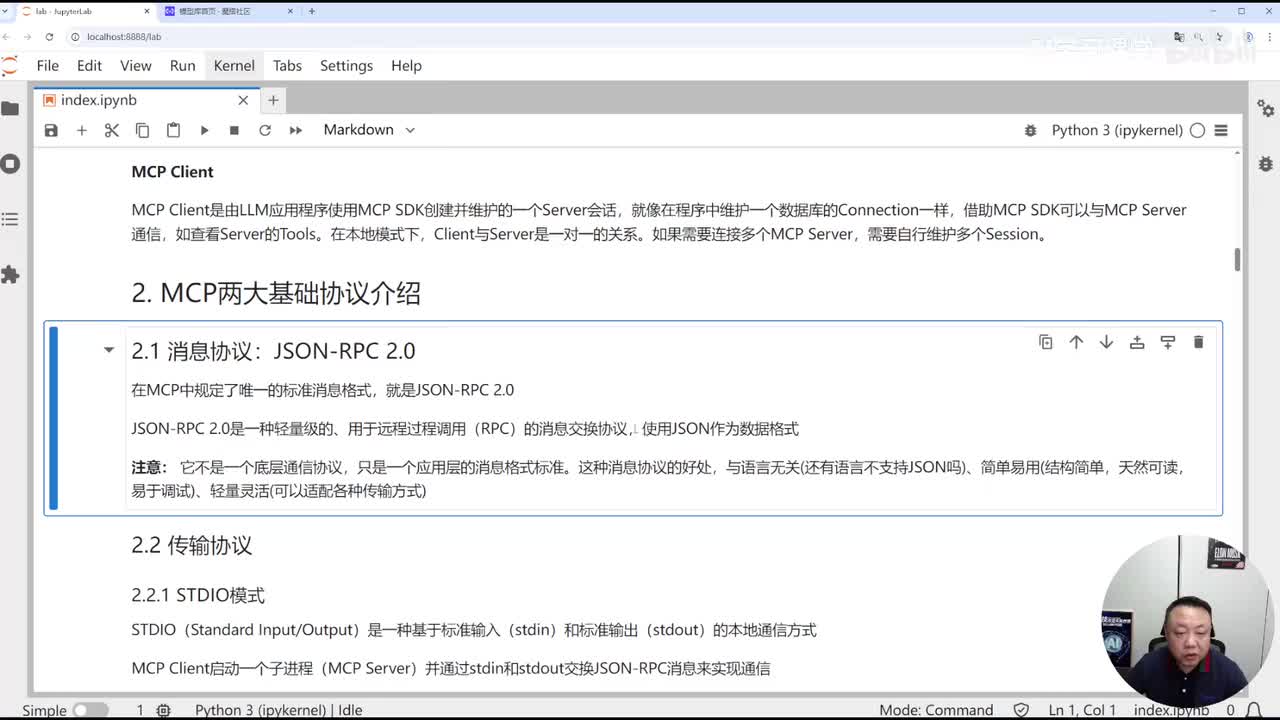1280x720 pixels.
Task: Cut the selected cell with scissors icon
Action: pos(112,130)
